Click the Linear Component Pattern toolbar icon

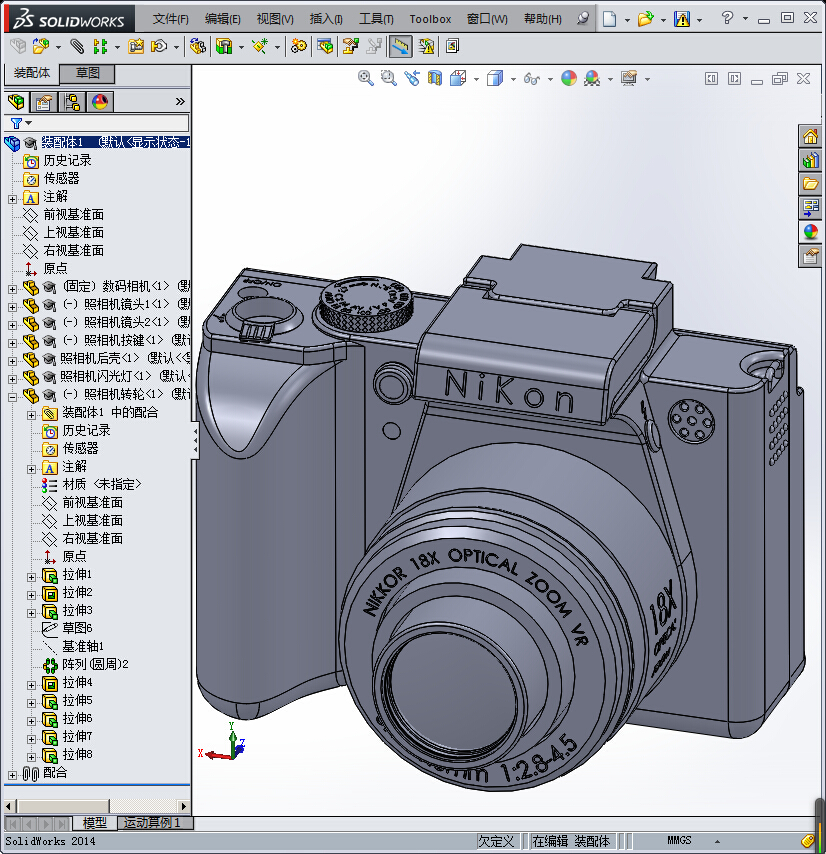pyautogui.click(x=100, y=46)
